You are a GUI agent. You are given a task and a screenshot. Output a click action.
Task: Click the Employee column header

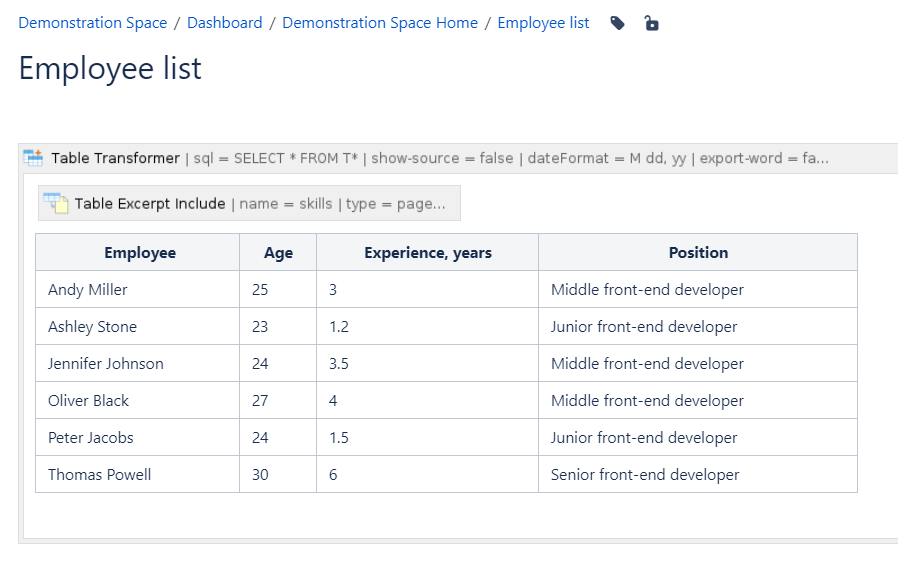(139, 253)
